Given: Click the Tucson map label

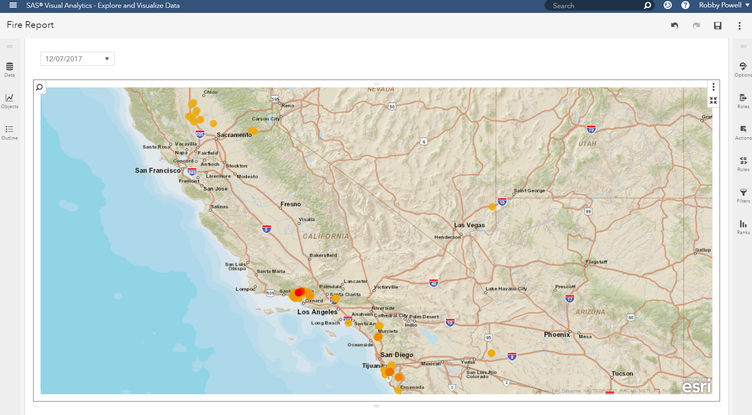Looking at the screenshot, I should (x=622, y=373).
